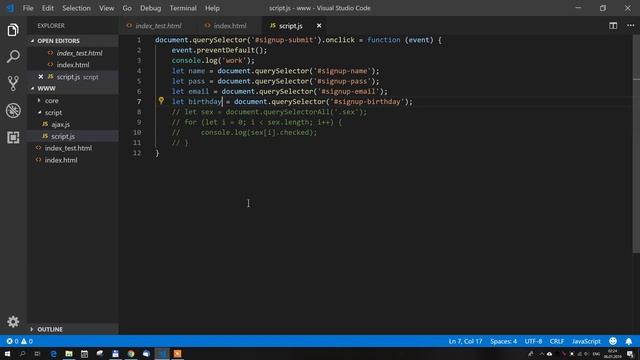This screenshot has width=640, height=360.
Task: Click the lightbulb code action on line 7
Action: (x=161, y=100)
